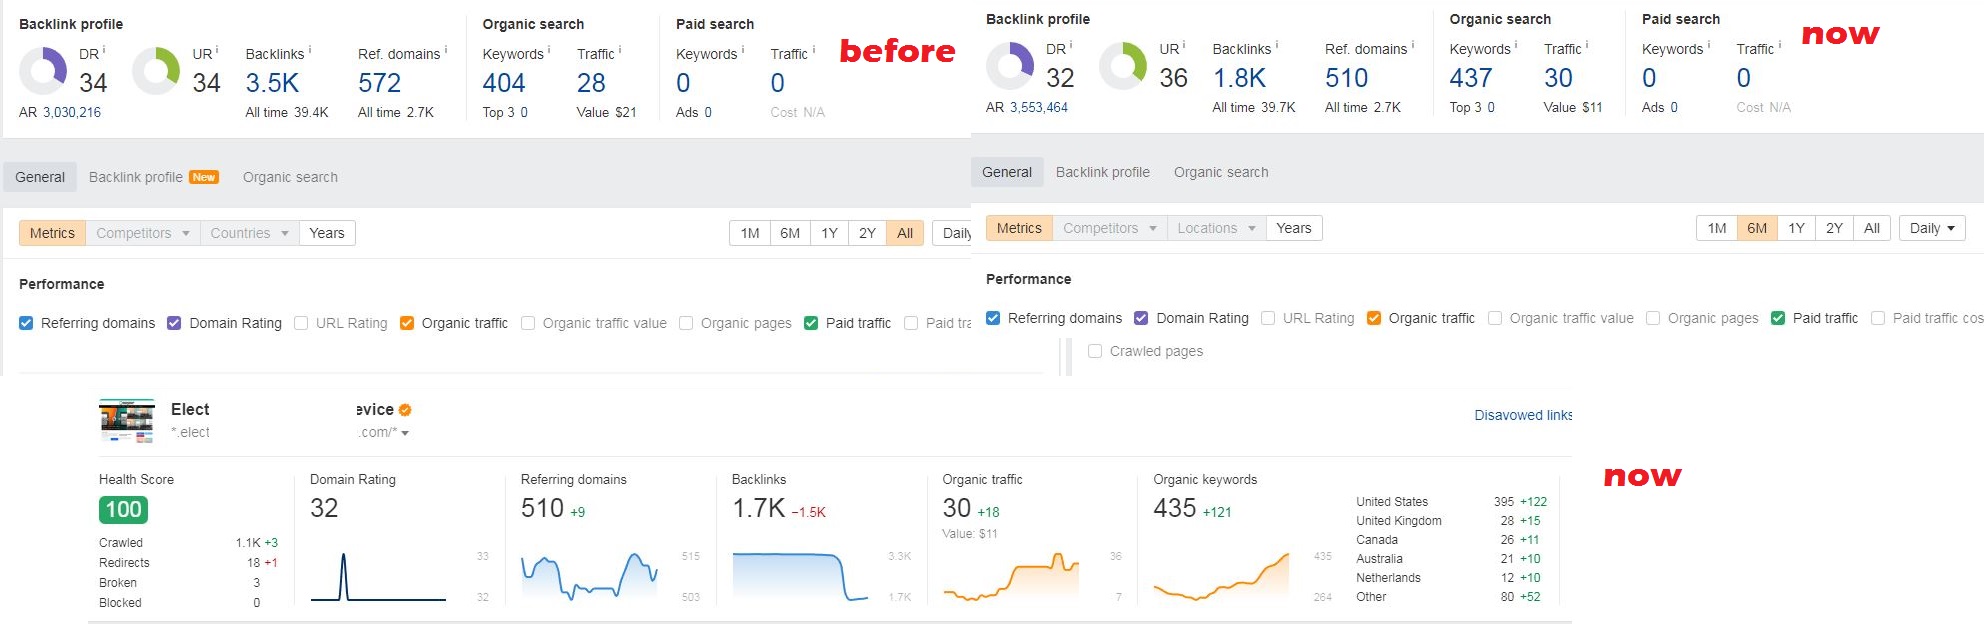The height and width of the screenshot is (632, 1984).
Task: Click the New badge on Backlink profile tab
Action: pyautogui.click(x=204, y=177)
